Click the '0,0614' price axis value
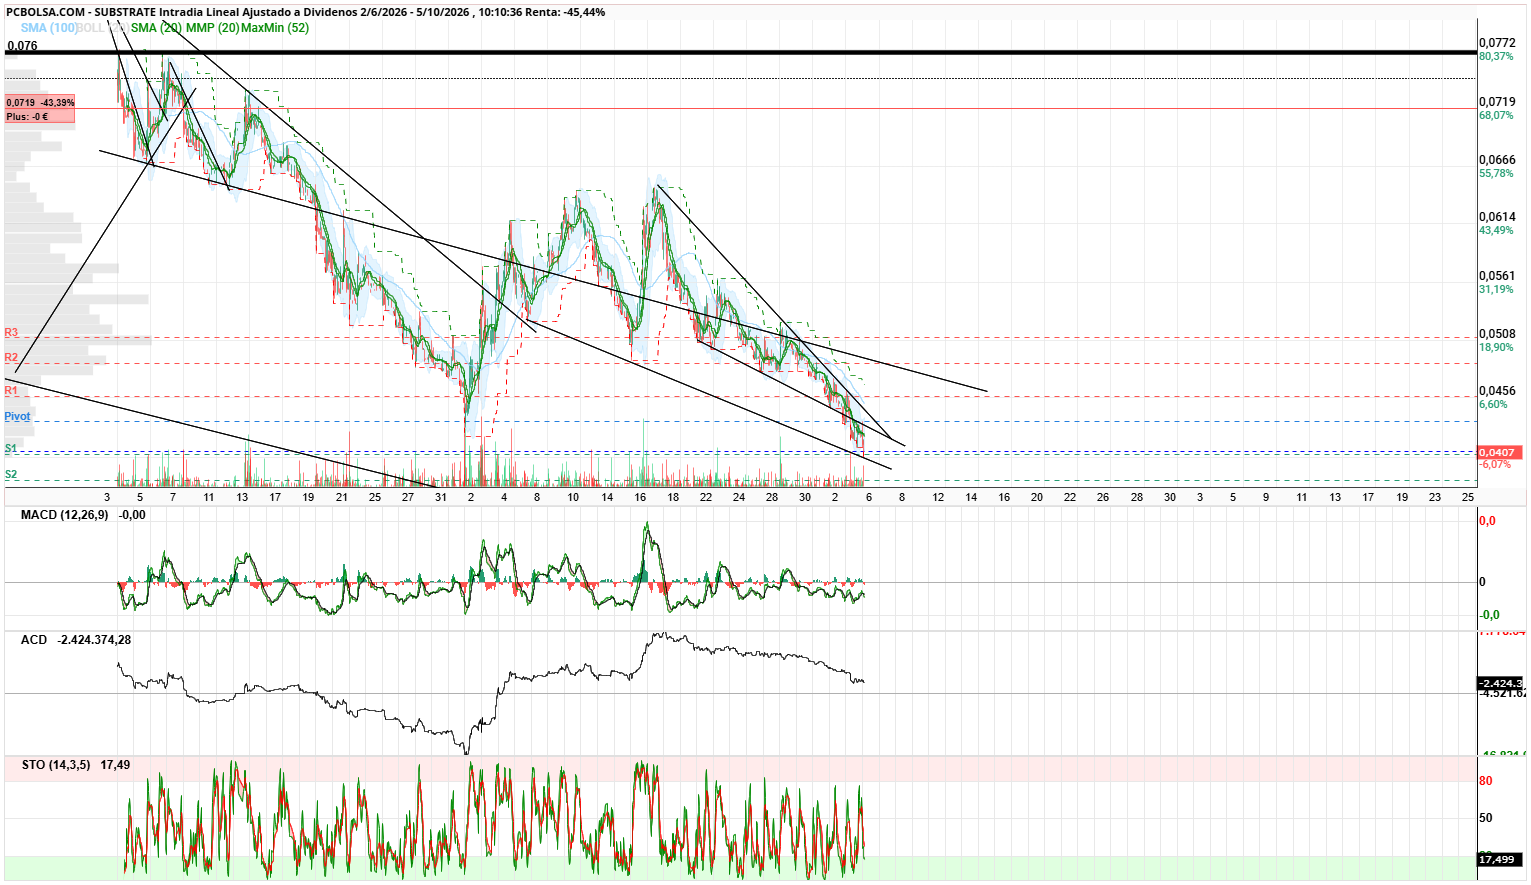 tap(1497, 217)
